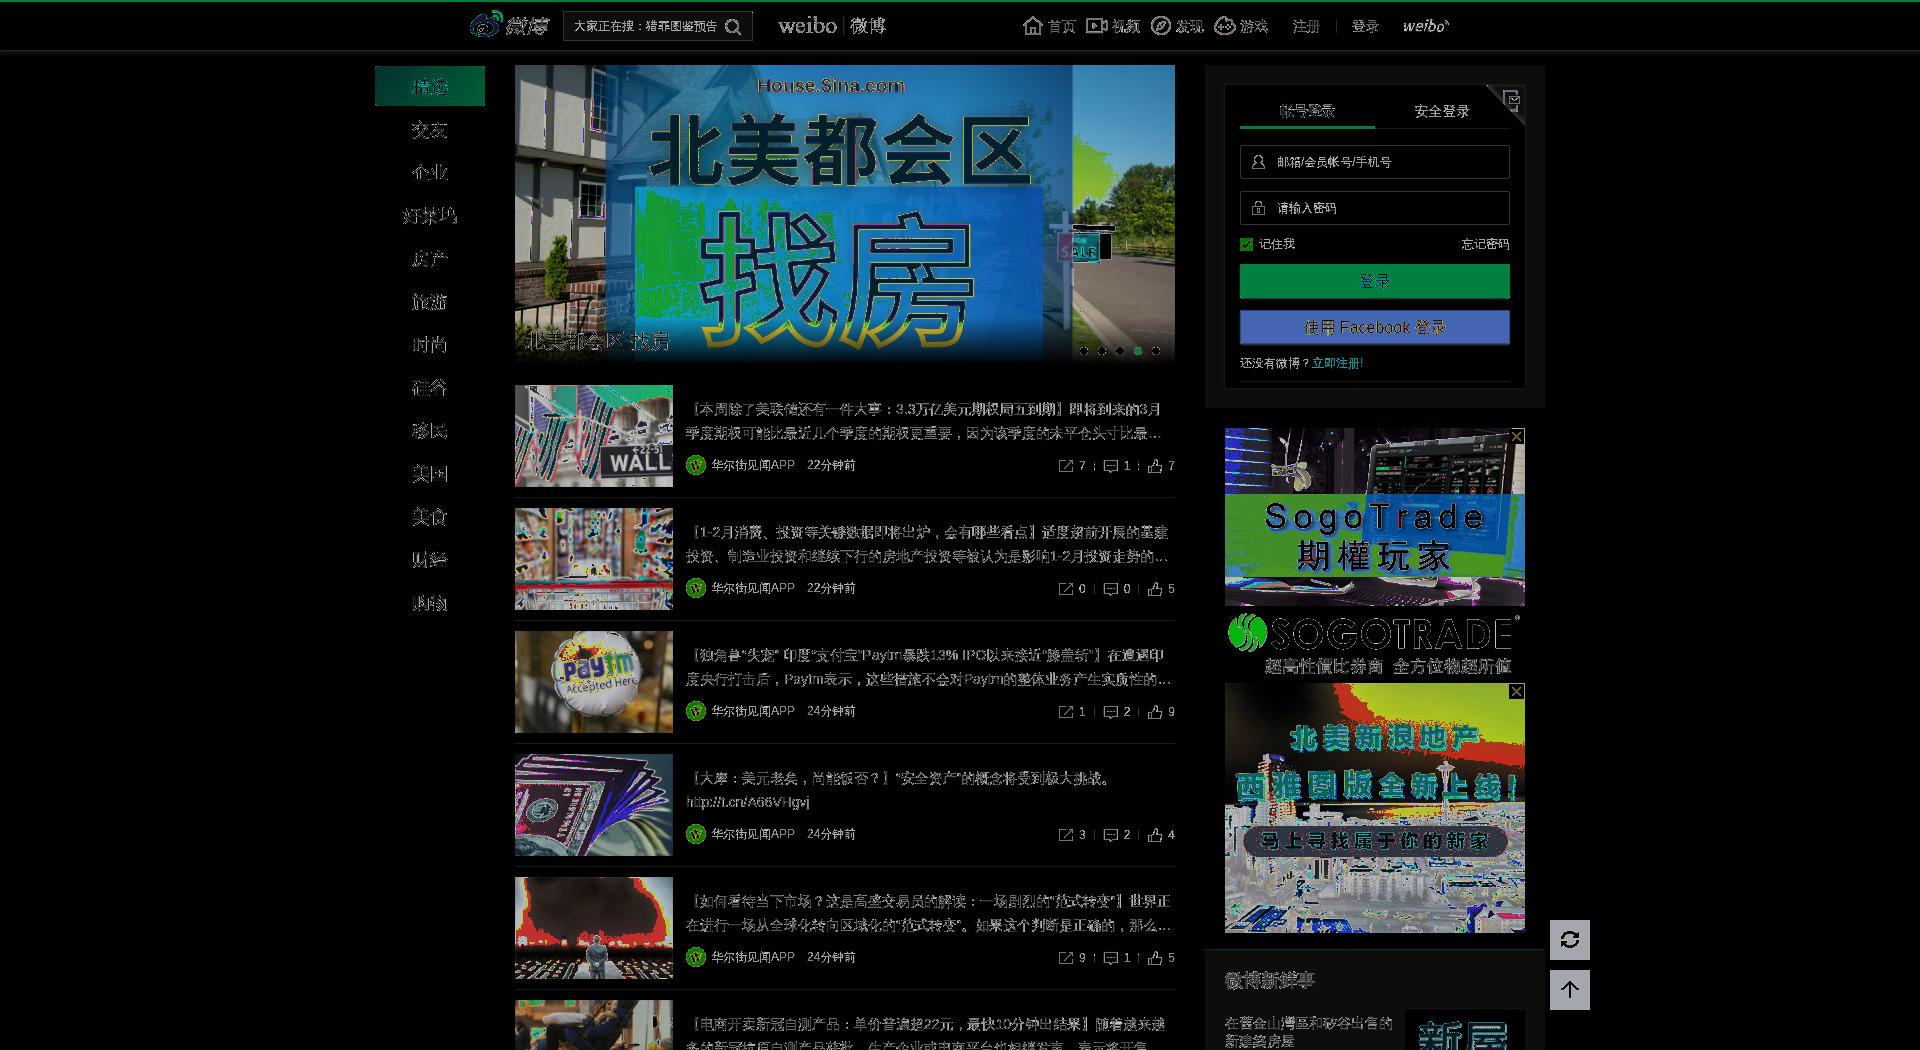Screen dimensions: 1920x1050
Task: Click the italic weibo logo at top right
Action: 1425,26
